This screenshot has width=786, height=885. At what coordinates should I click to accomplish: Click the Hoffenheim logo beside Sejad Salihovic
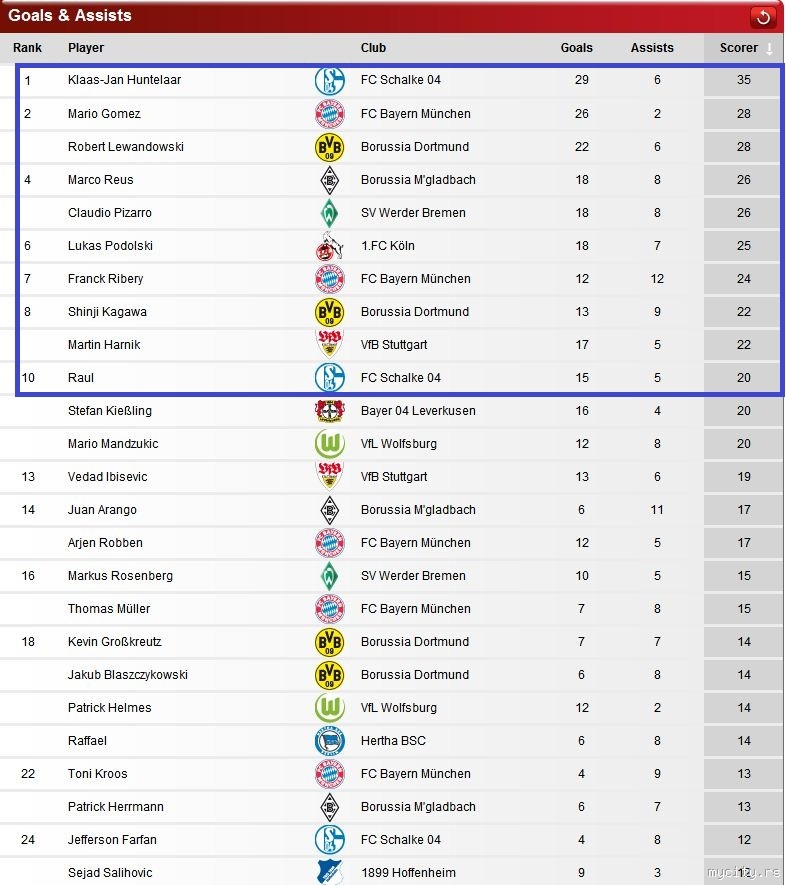[x=329, y=873]
